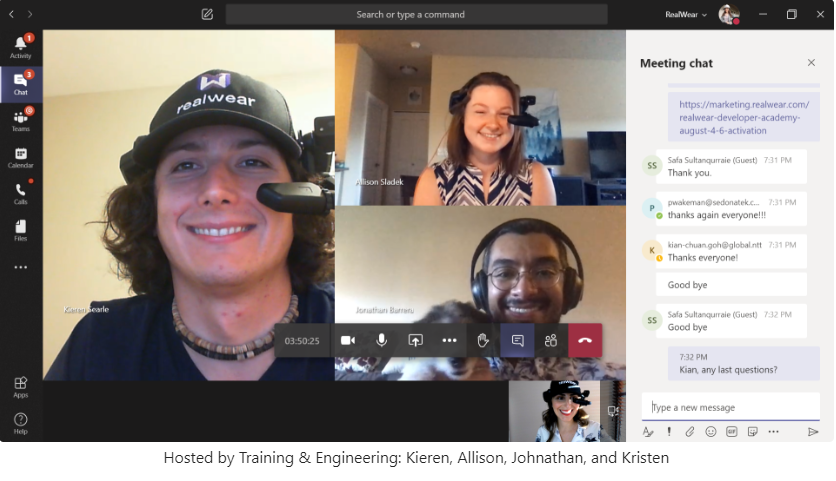The width and height of the screenshot is (836, 481).
Task: Toggle the camera off in the meeting toolbar
Action: (348, 341)
